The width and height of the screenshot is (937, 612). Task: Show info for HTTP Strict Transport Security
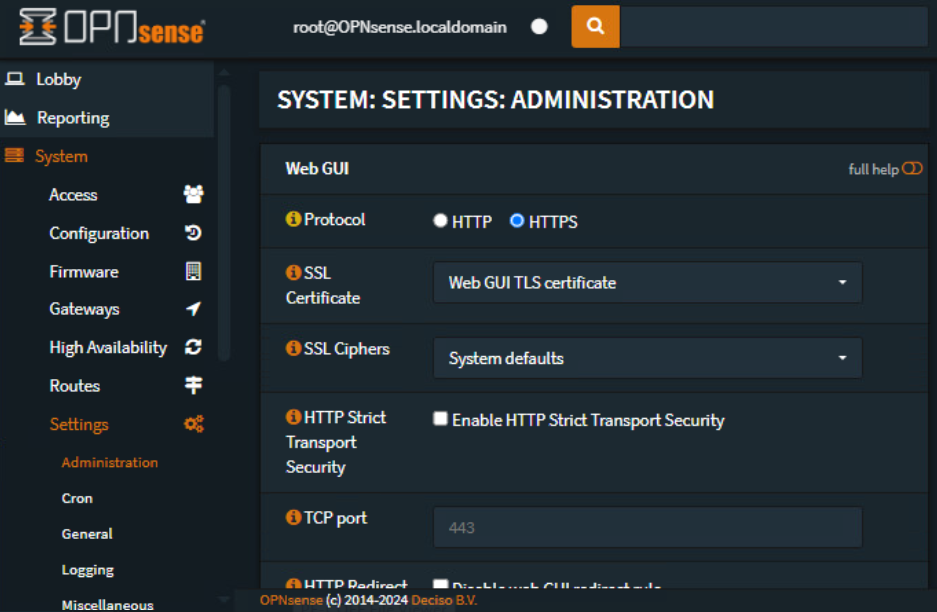293,417
